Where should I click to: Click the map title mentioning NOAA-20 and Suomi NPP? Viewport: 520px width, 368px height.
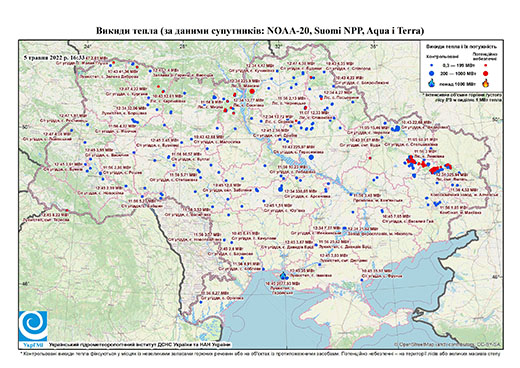(x=260, y=31)
